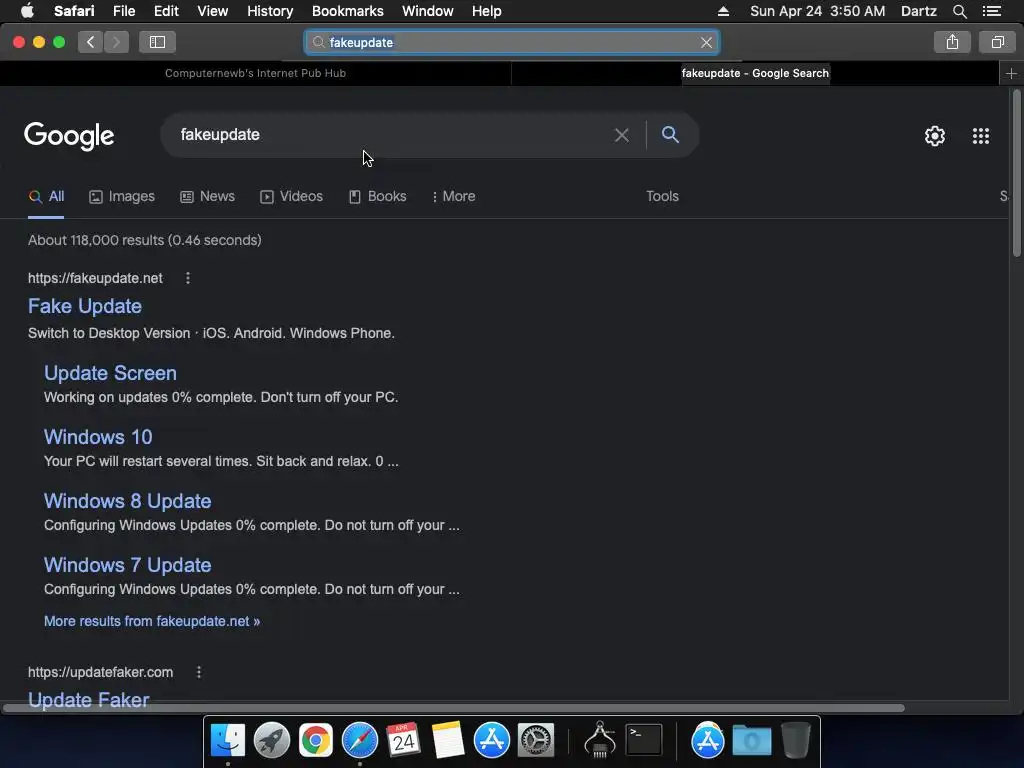Click the Google search magnifier button
Screen dimensions: 1024x768
click(670, 135)
